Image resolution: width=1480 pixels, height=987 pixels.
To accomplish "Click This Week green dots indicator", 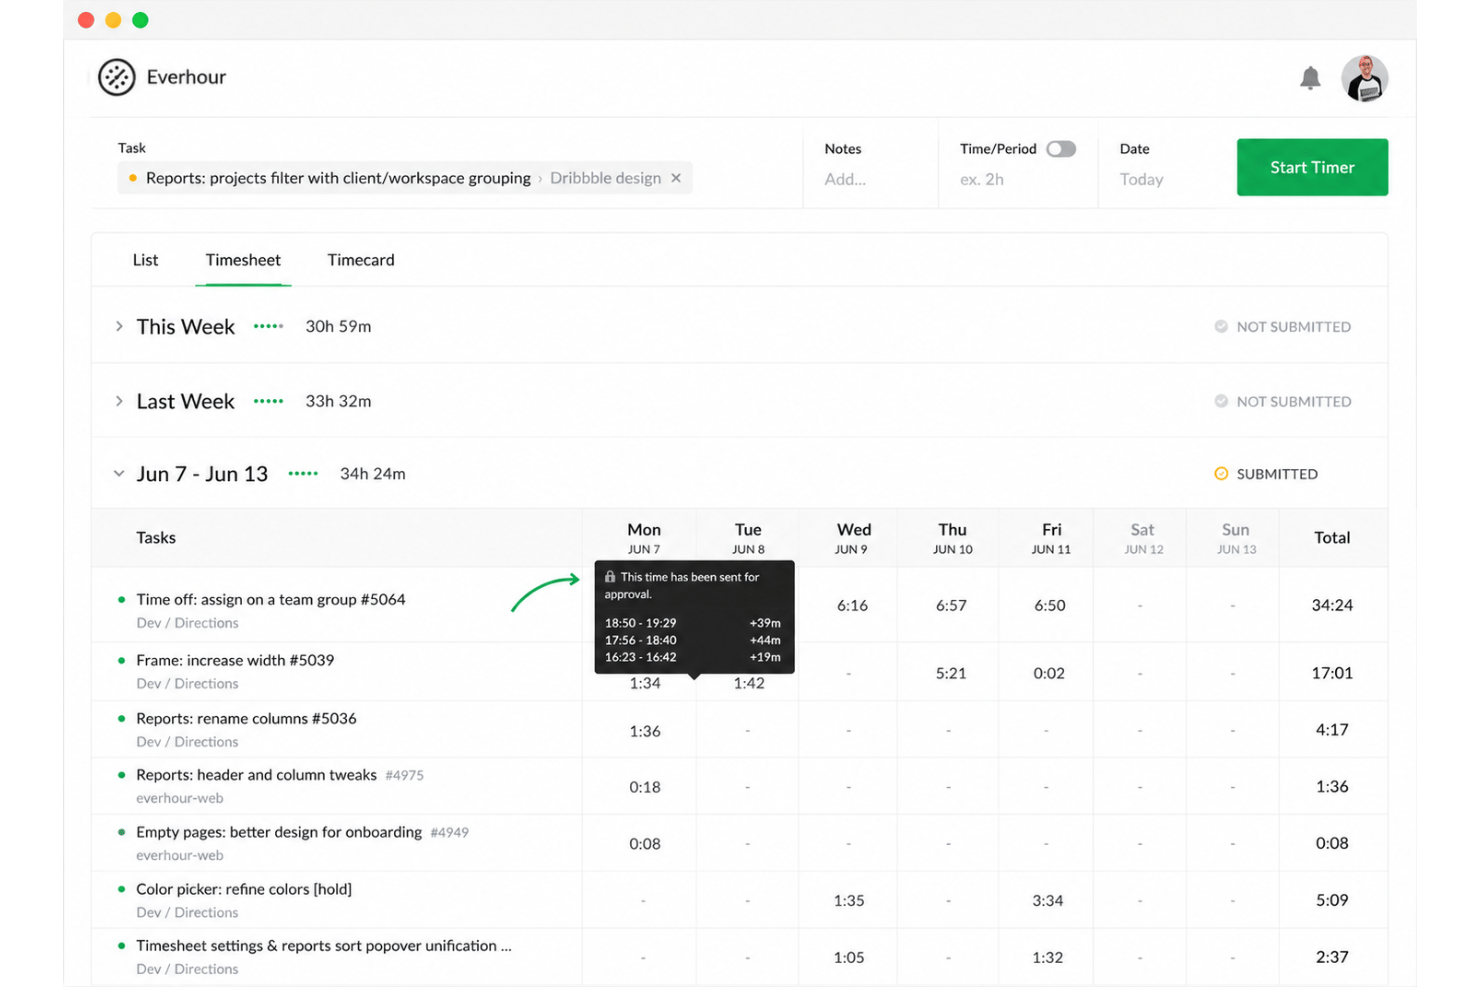I will [x=268, y=326].
